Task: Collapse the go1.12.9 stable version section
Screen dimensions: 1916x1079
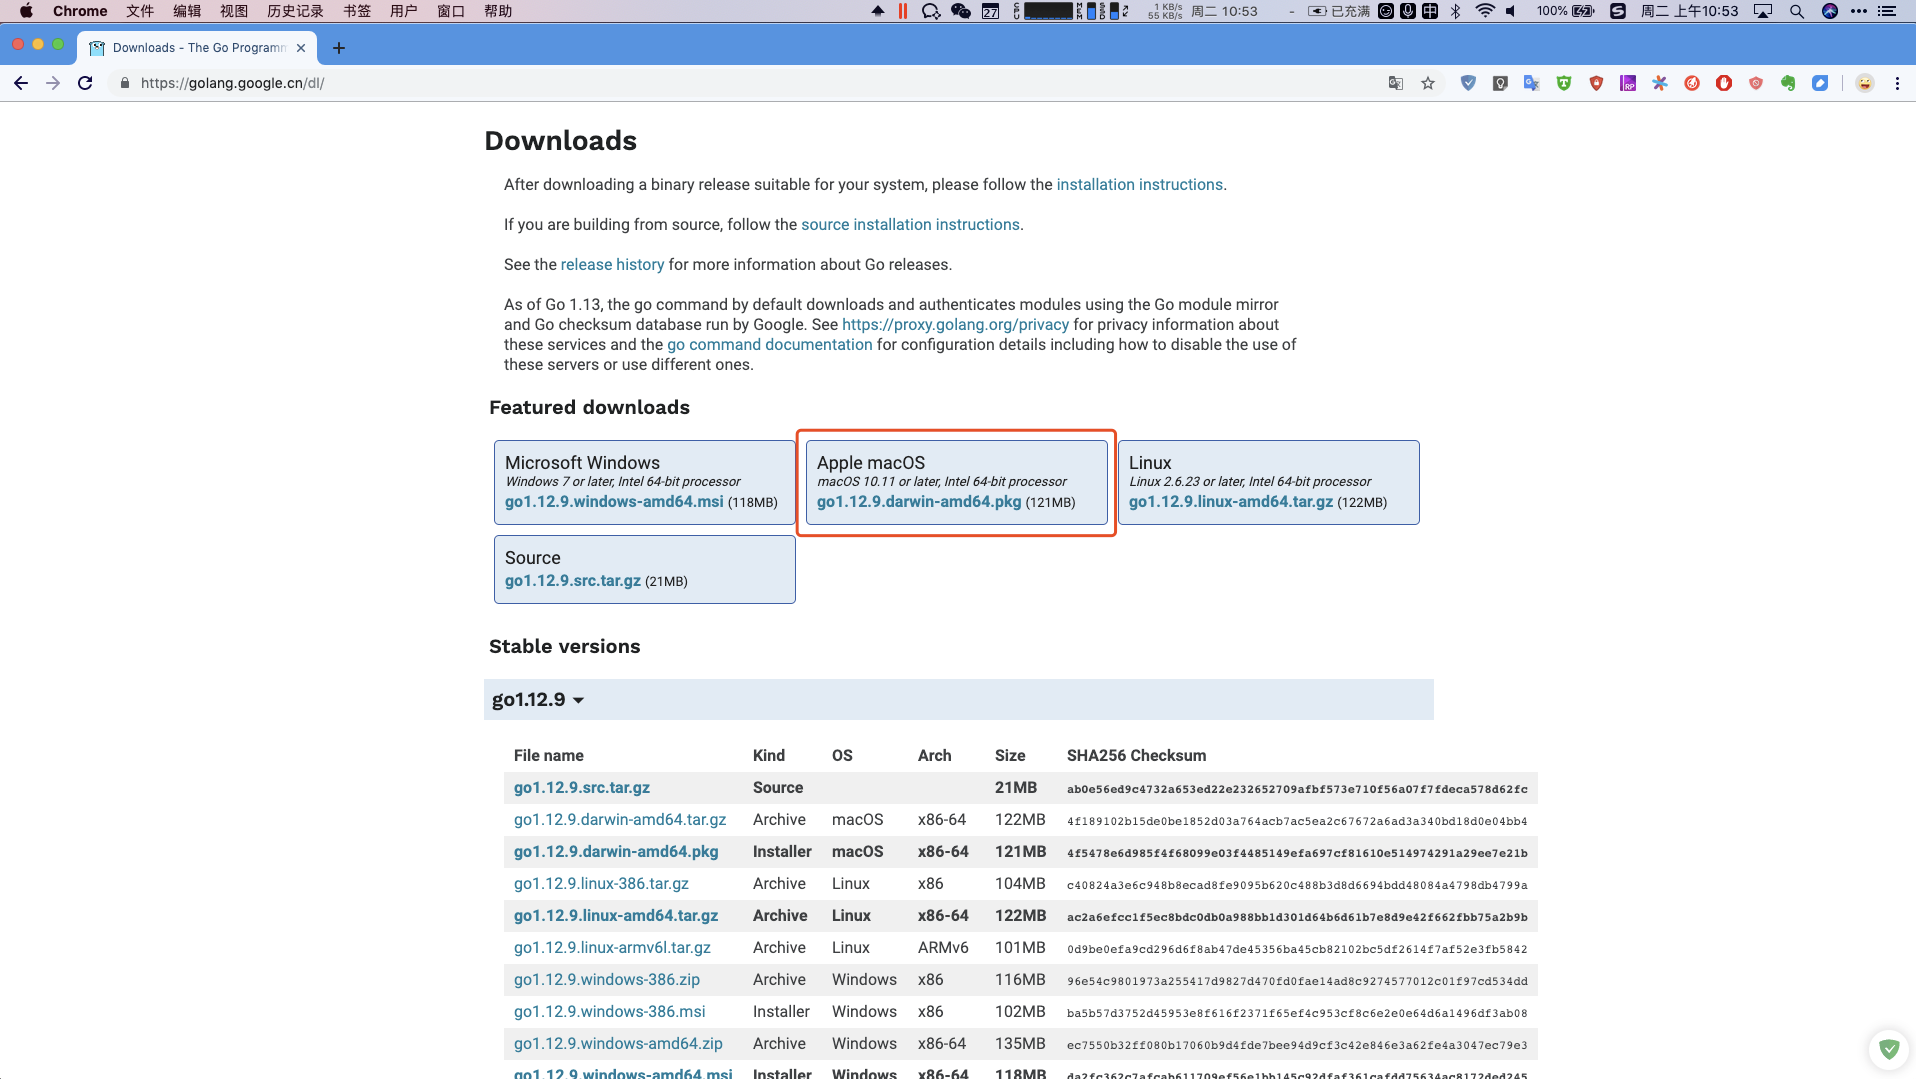Action: click(x=538, y=700)
